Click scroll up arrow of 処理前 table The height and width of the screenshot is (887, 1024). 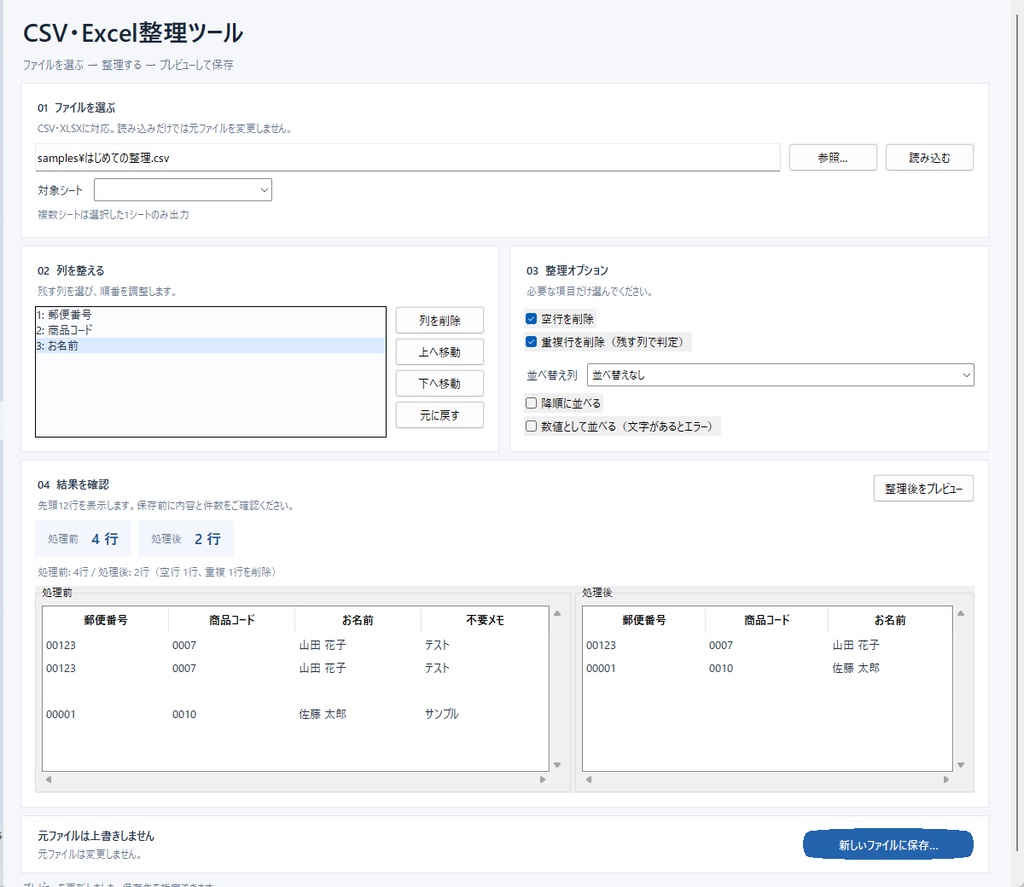[x=557, y=613]
